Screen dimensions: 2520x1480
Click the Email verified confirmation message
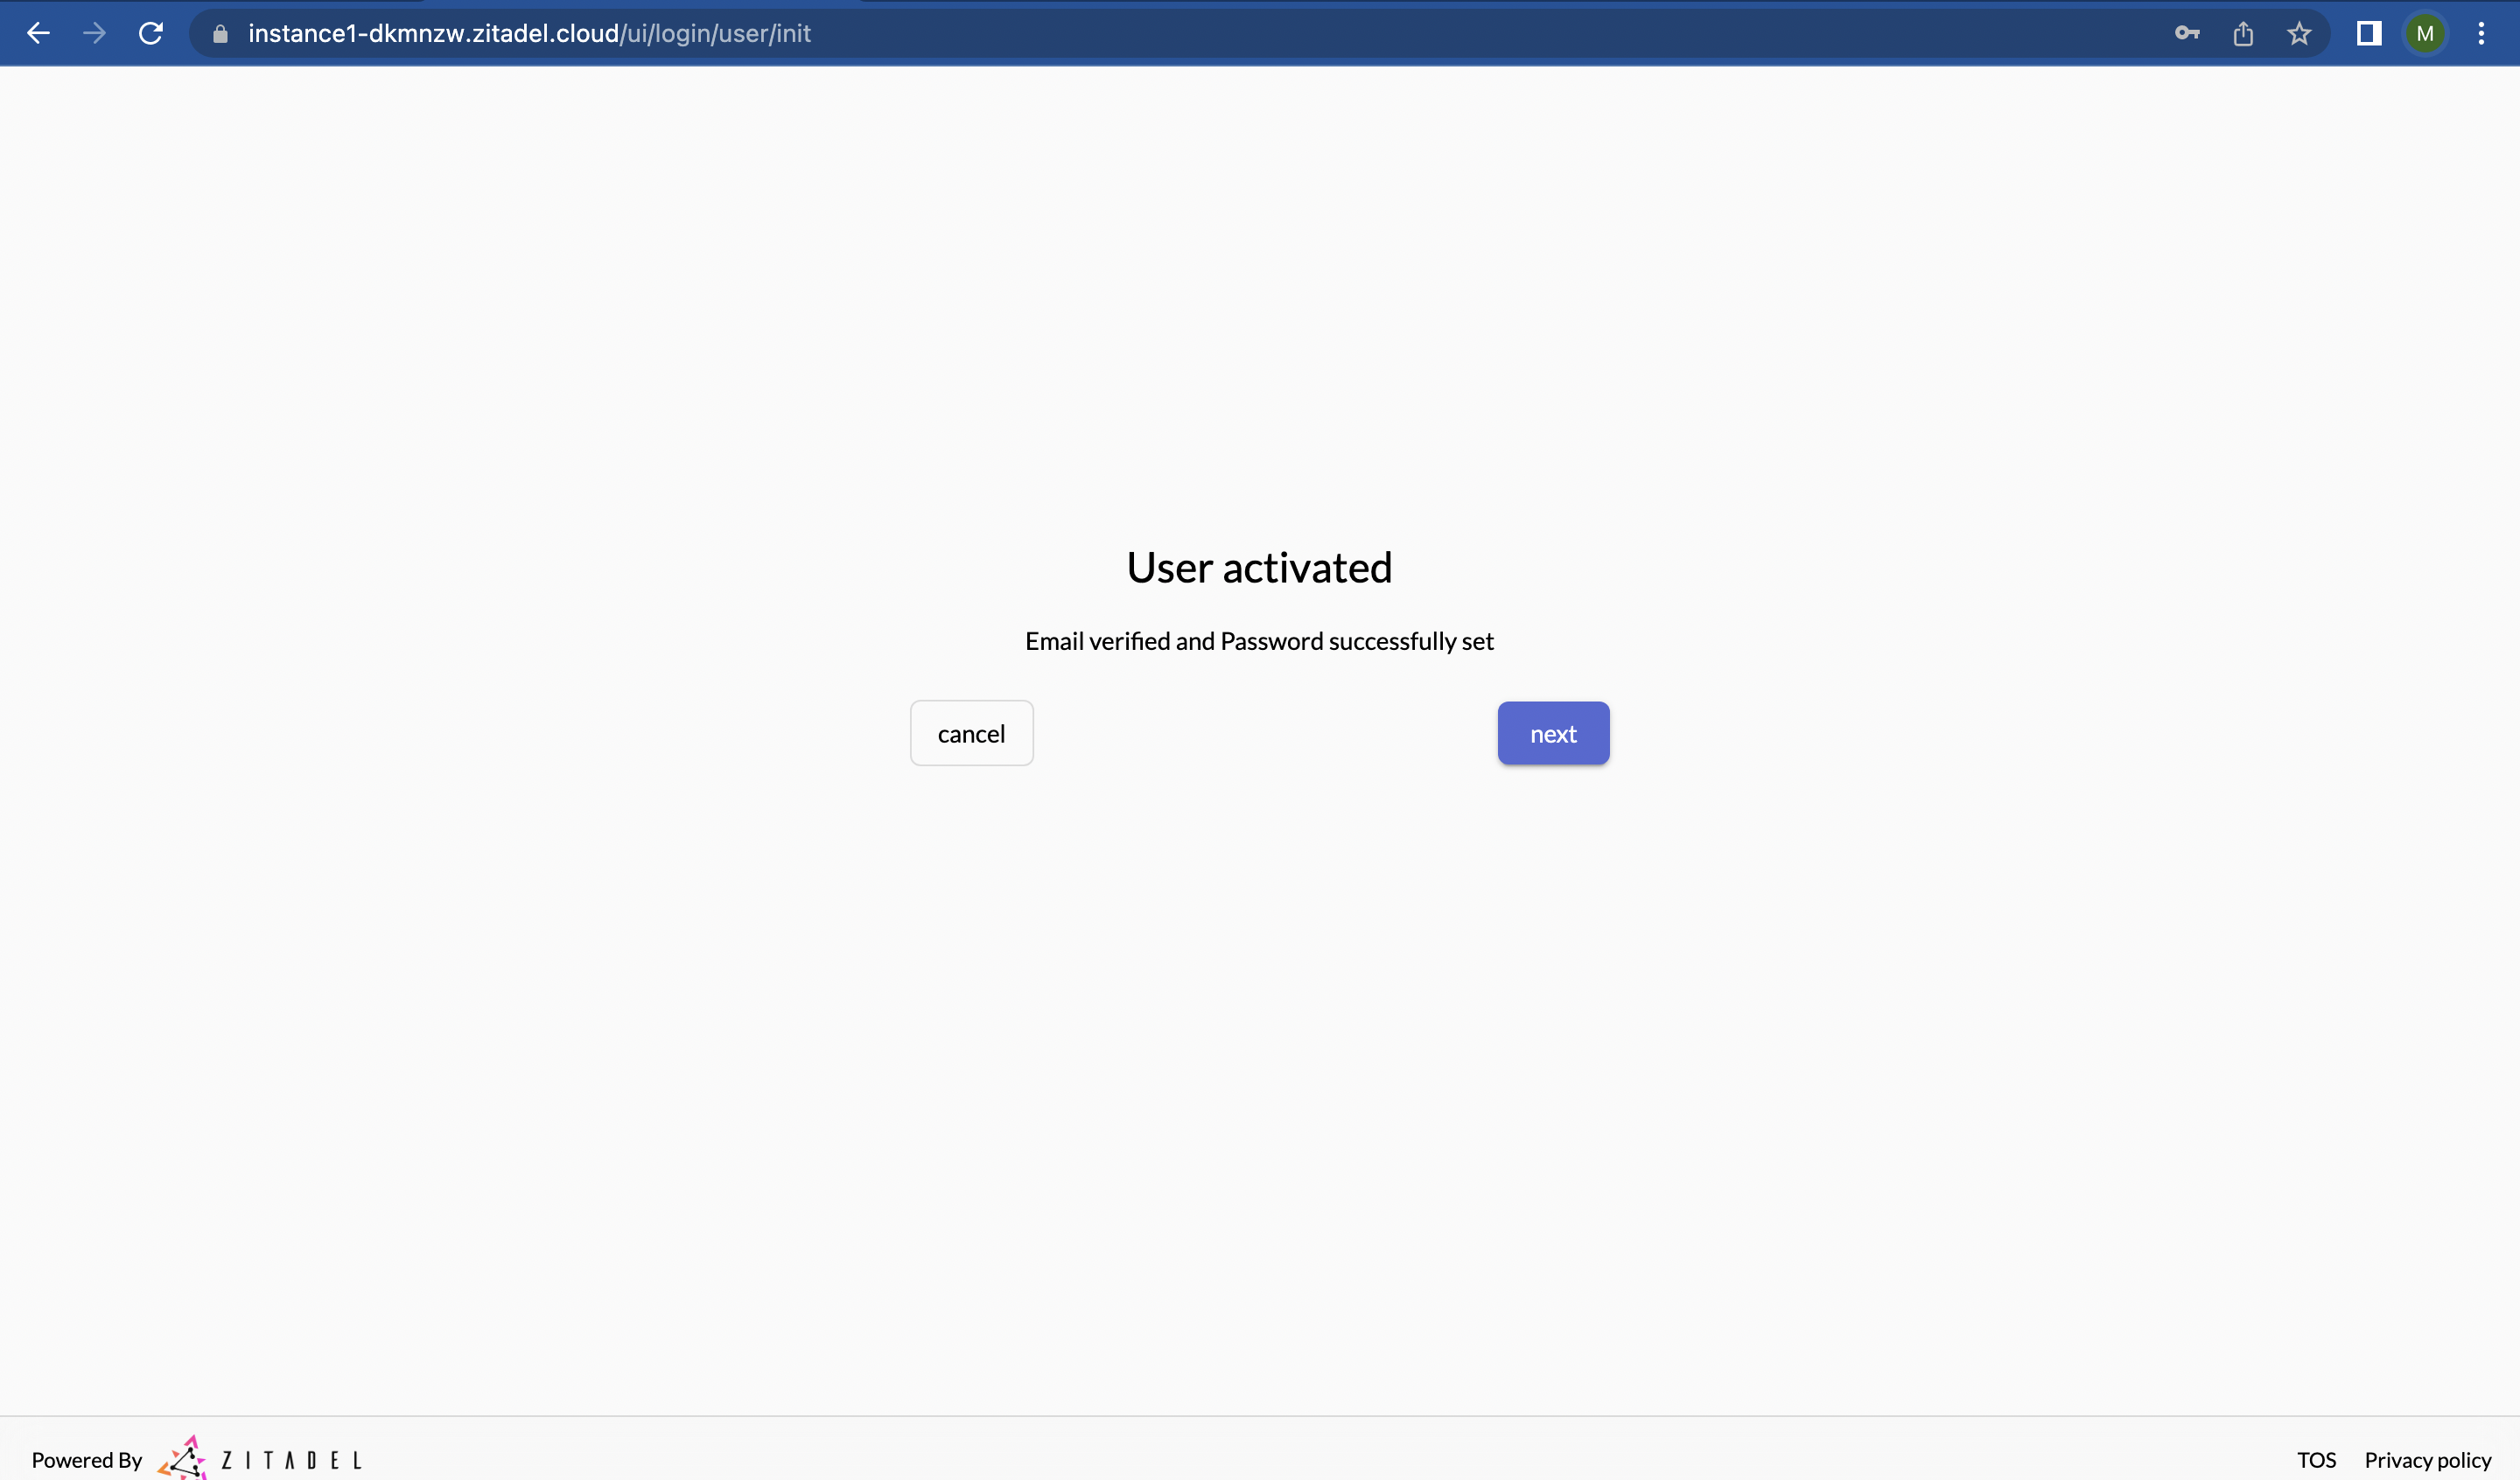point(1259,641)
